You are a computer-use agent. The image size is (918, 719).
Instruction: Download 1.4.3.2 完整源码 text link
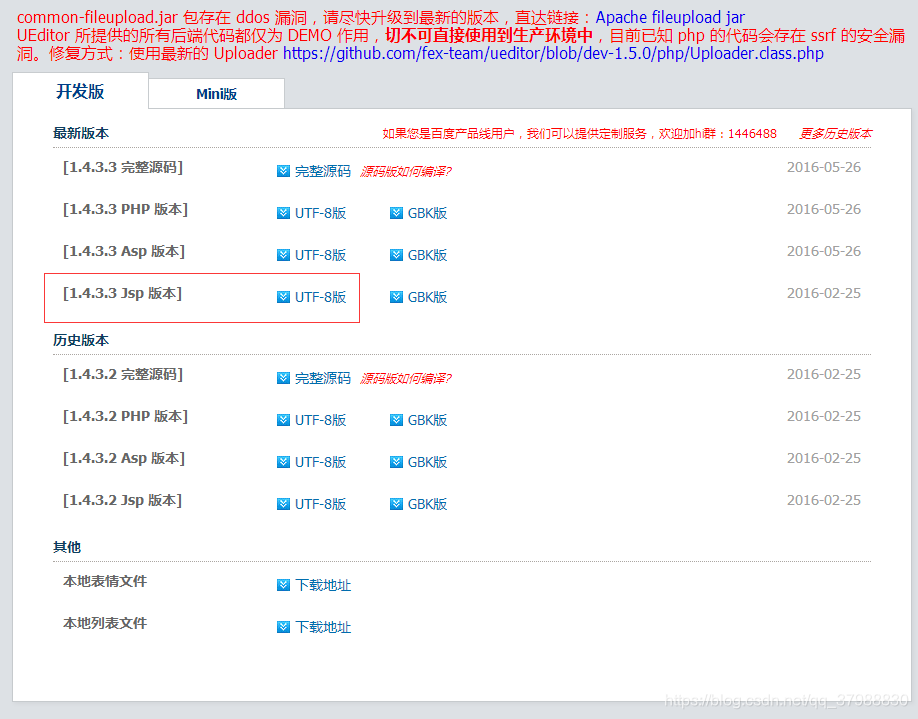pyautogui.click(x=323, y=378)
